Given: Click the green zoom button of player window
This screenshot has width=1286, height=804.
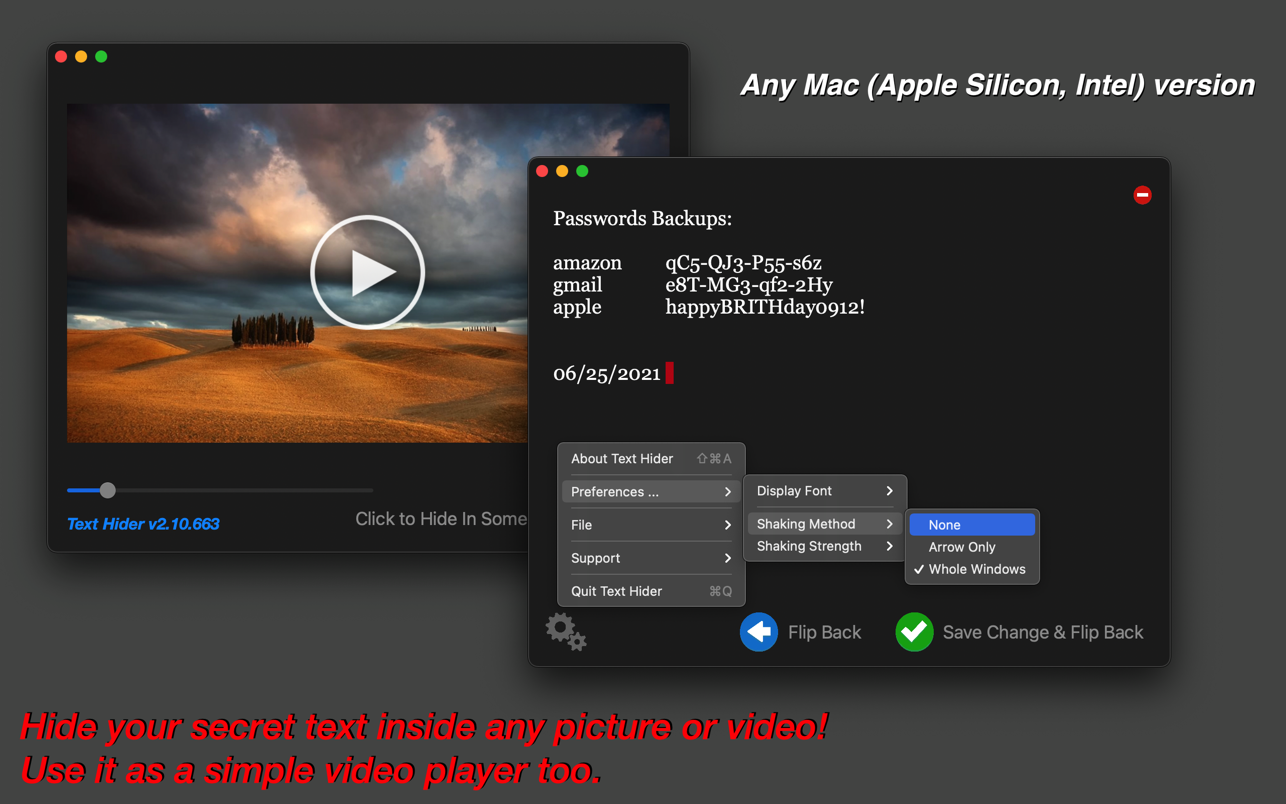Looking at the screenshot, I should pos(101,57).
